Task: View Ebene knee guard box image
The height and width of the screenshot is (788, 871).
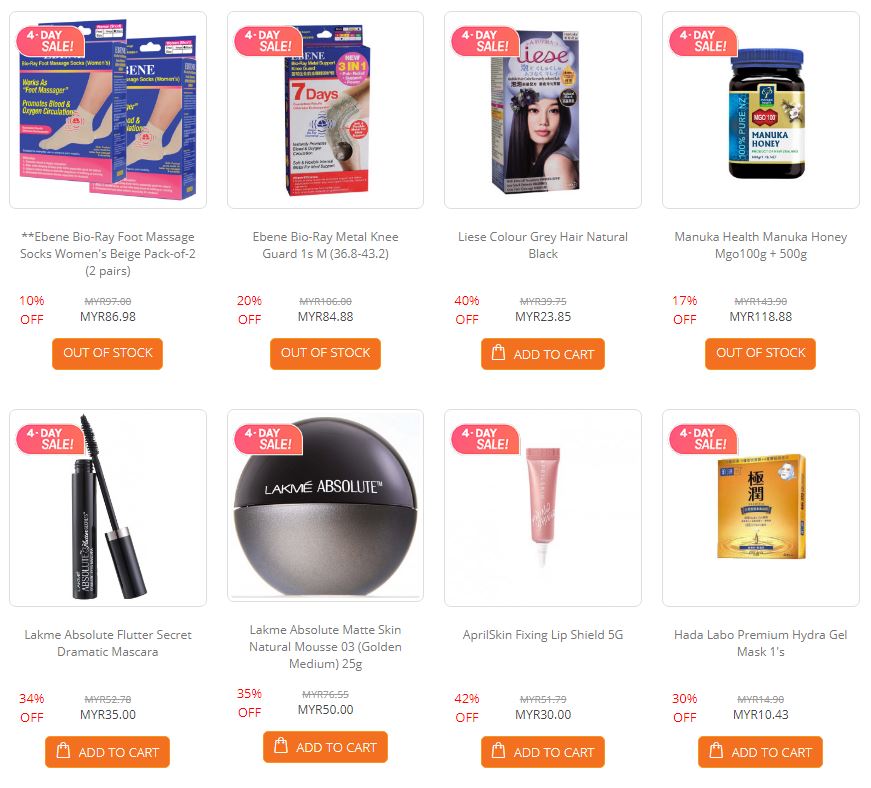Action: tap(326, 110)
